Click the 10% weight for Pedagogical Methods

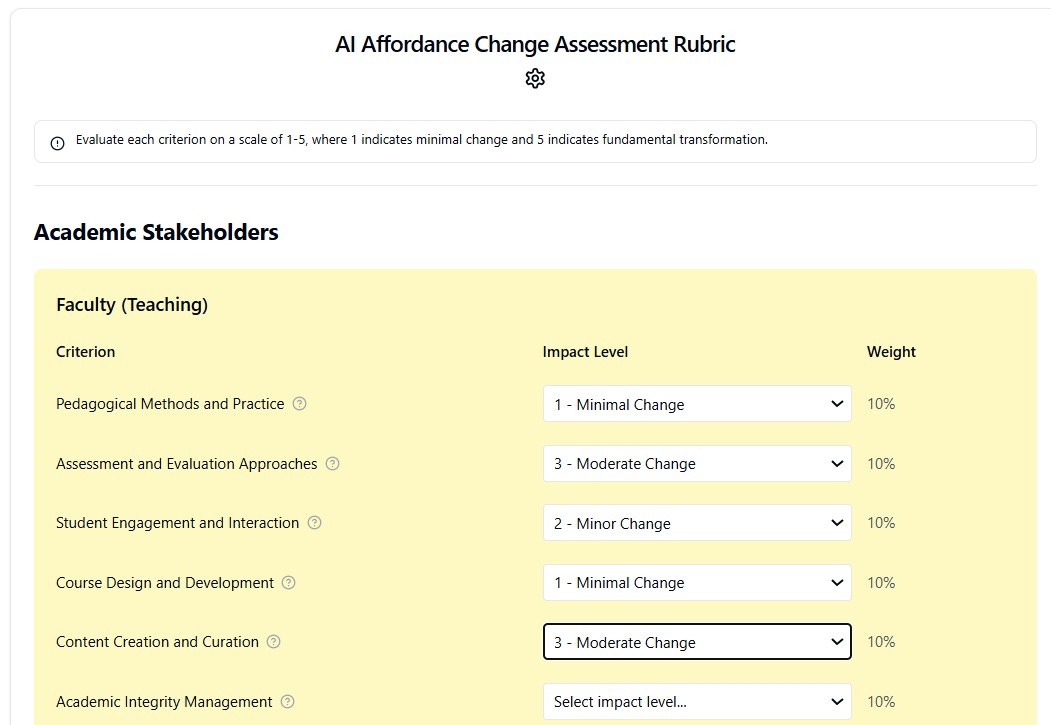click(x=881, y=403)
